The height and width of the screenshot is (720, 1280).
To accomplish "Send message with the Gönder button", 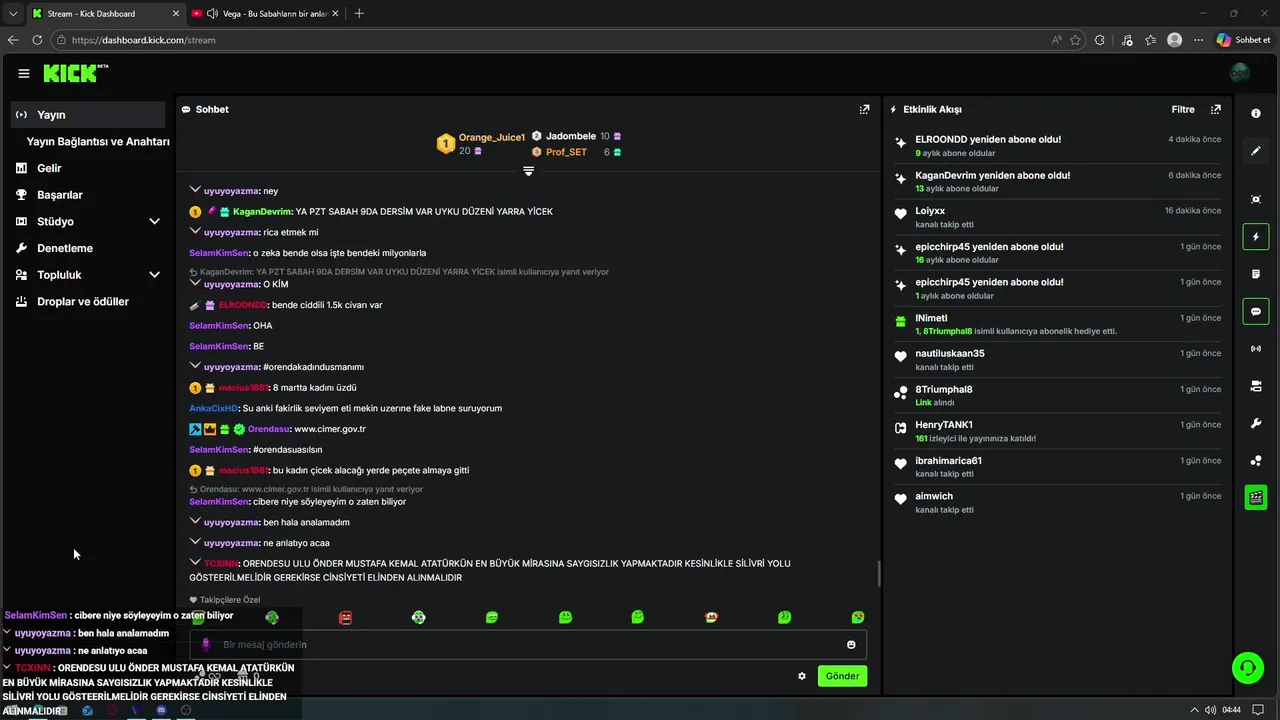I will coord(842,676).
